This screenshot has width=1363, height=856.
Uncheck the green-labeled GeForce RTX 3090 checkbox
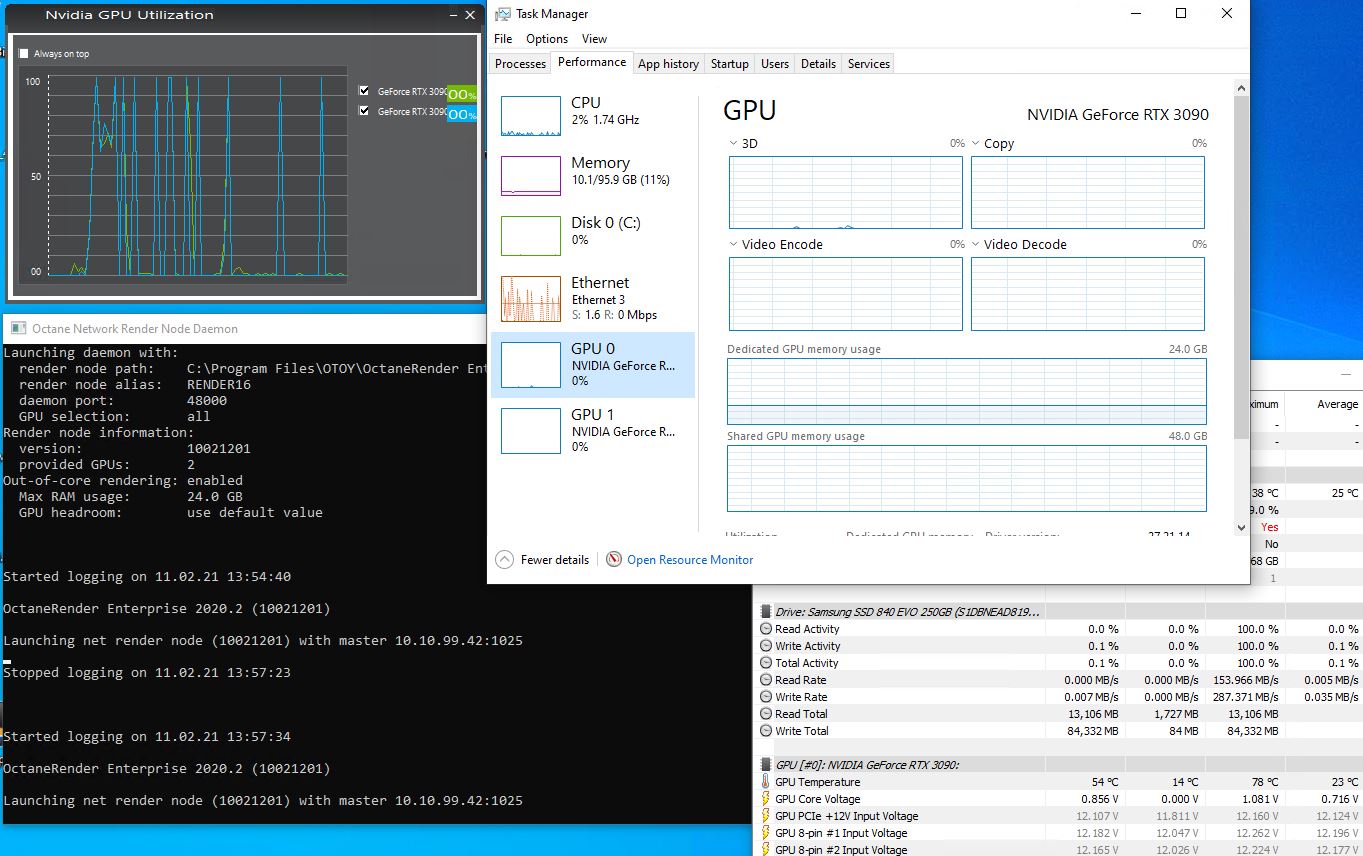365,90
